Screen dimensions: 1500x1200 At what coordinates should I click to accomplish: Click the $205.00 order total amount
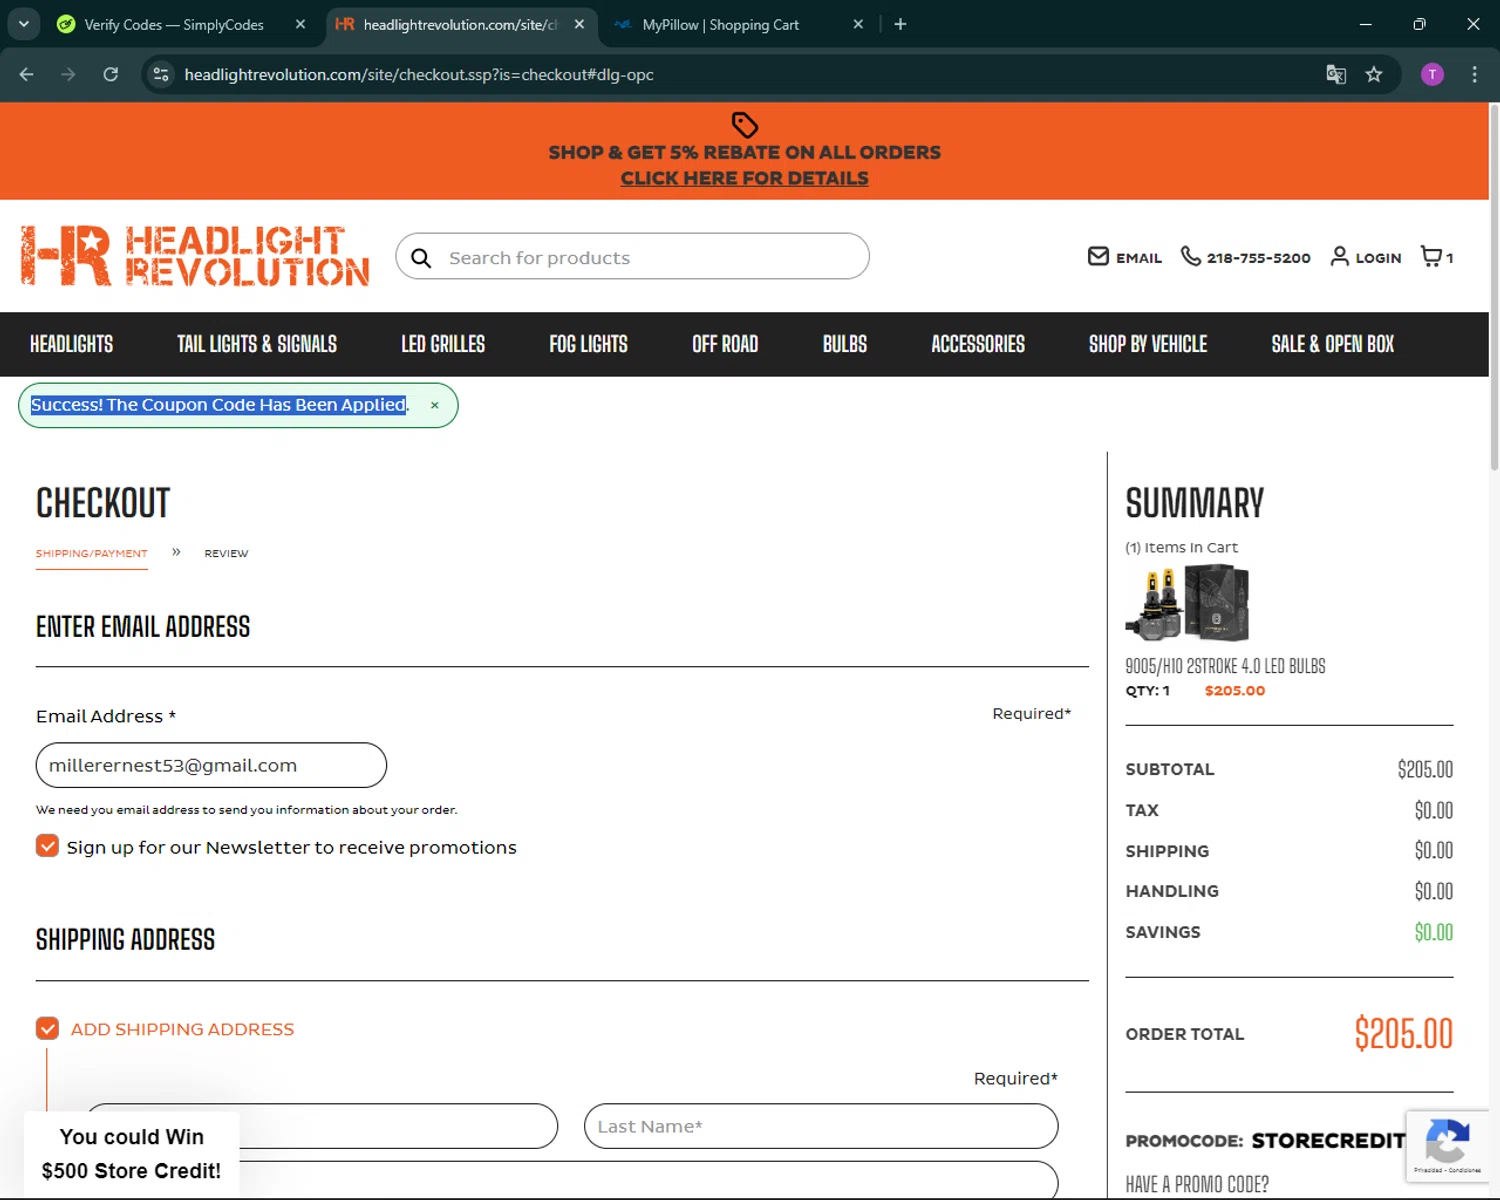coord(1403,1034)
